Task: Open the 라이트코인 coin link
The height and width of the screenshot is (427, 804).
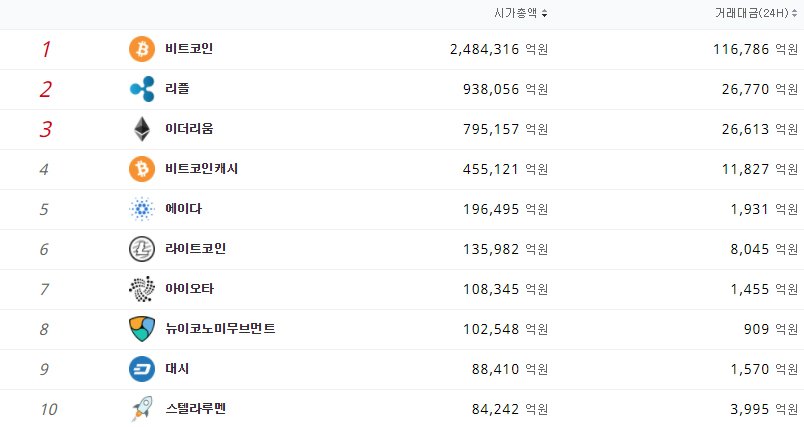Action: (x=195, y=249)
